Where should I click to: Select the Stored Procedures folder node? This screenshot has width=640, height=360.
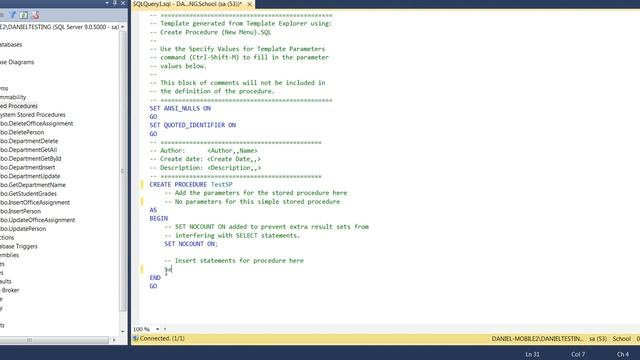(19, 106)
